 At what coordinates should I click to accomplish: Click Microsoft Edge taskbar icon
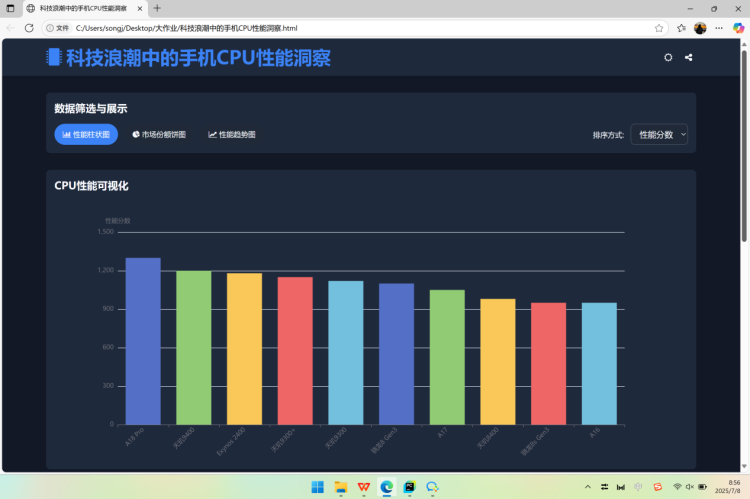coord(386,487)
